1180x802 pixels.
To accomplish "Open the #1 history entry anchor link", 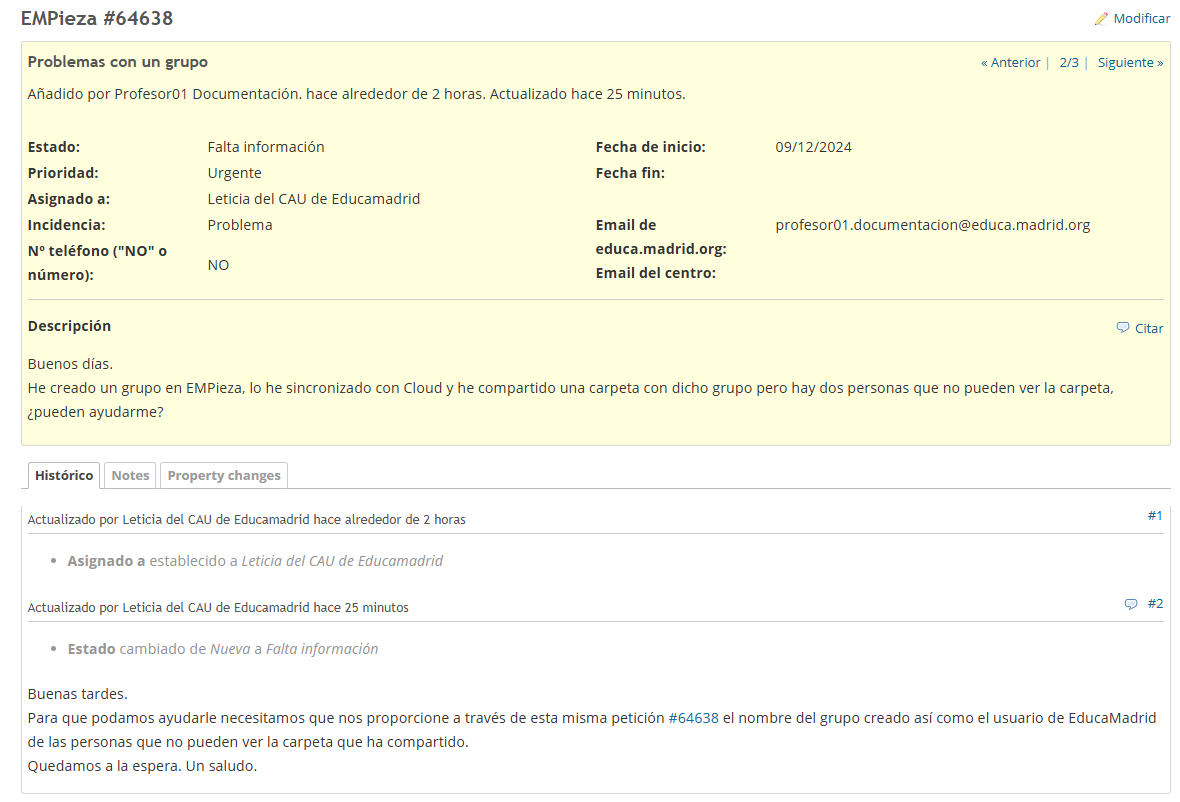I will [1155, 516].
